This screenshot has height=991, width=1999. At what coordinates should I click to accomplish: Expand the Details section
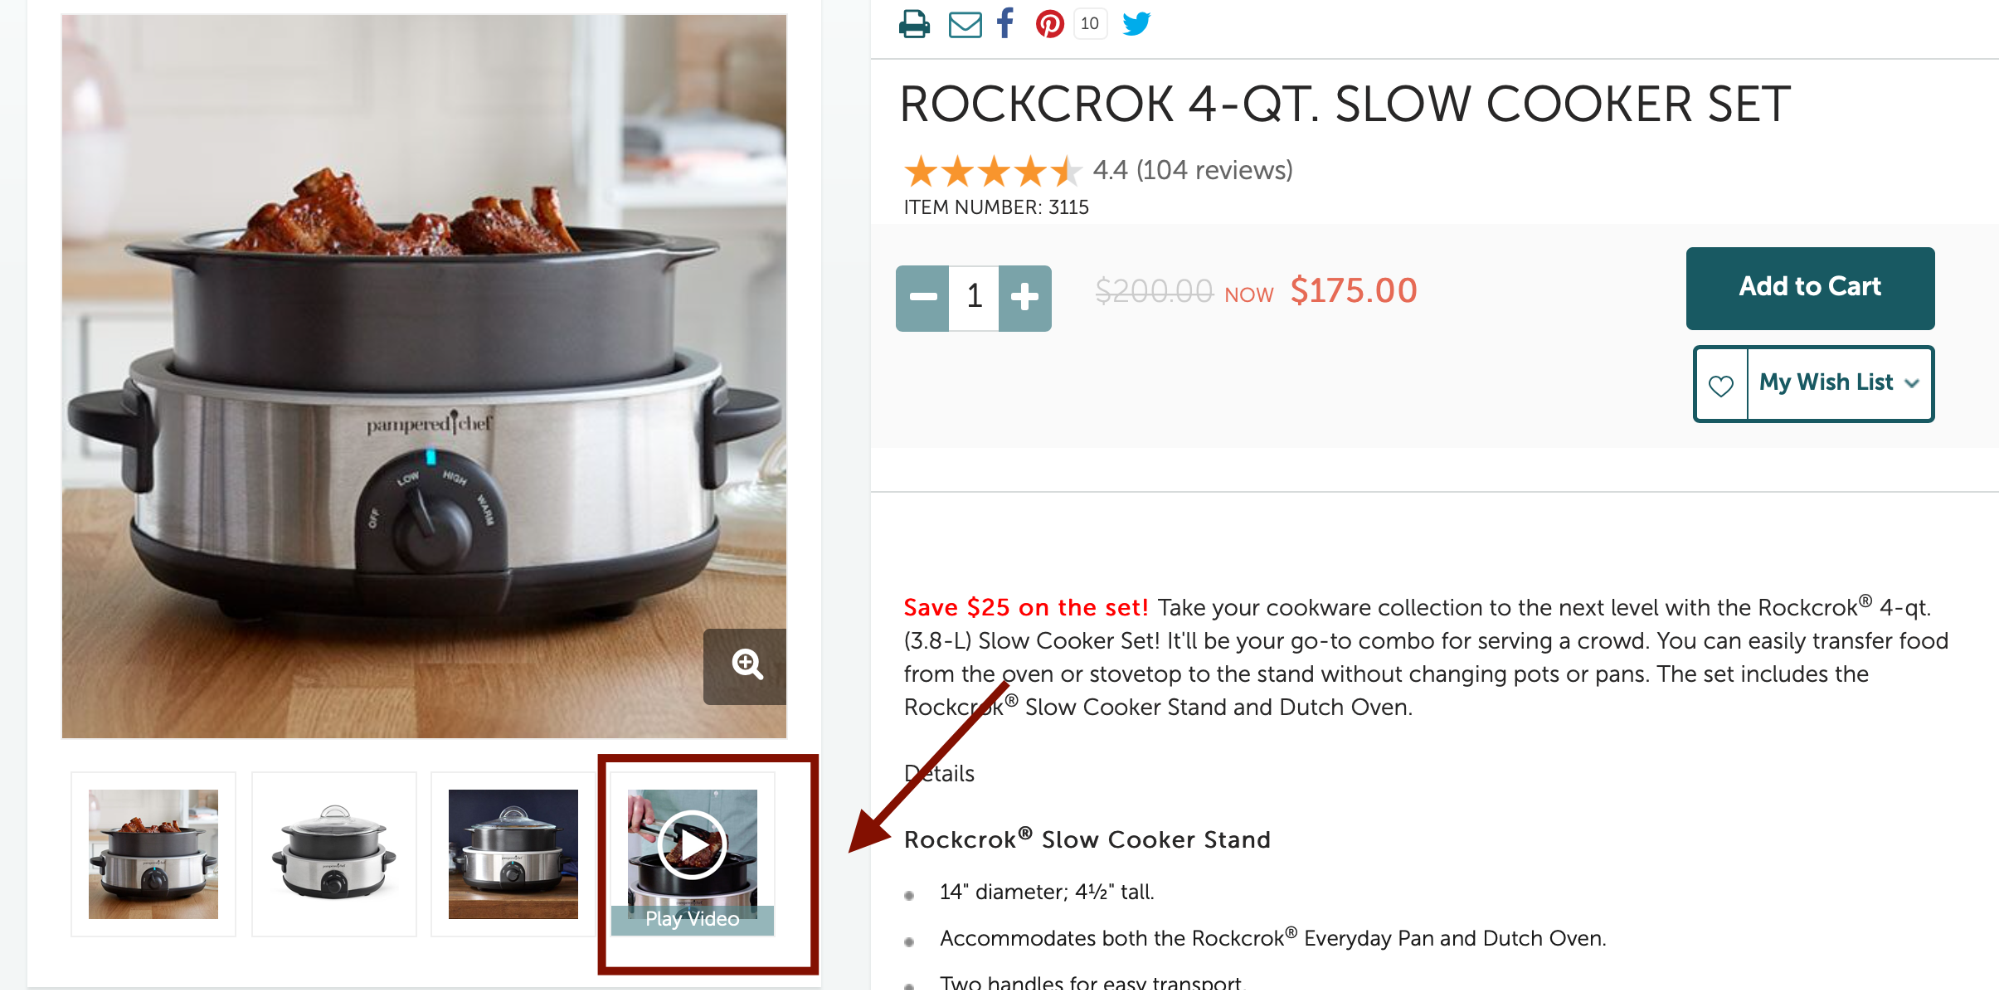[938, 773]
